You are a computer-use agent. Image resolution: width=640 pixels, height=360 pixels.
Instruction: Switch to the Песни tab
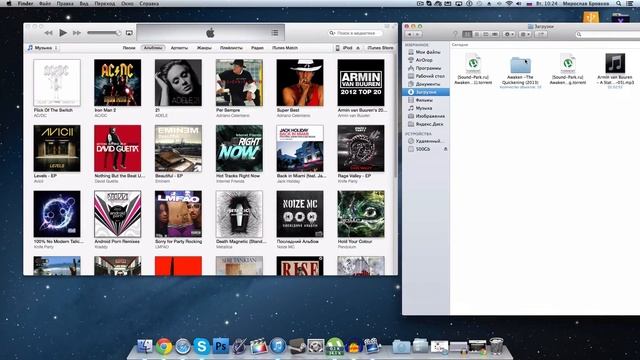pyautogui.click(x=129, y=48)
